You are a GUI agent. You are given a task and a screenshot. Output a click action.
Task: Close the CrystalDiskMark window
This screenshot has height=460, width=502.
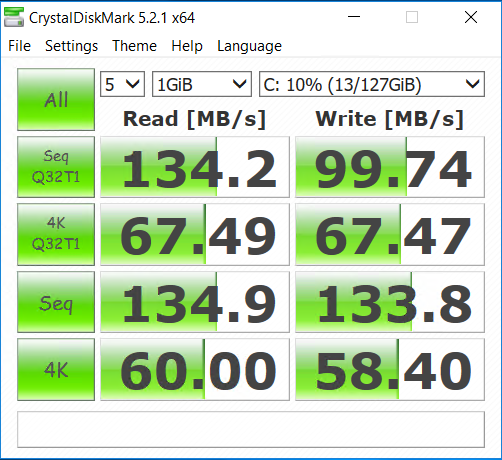pyautogui.click(x=471, y=17)
